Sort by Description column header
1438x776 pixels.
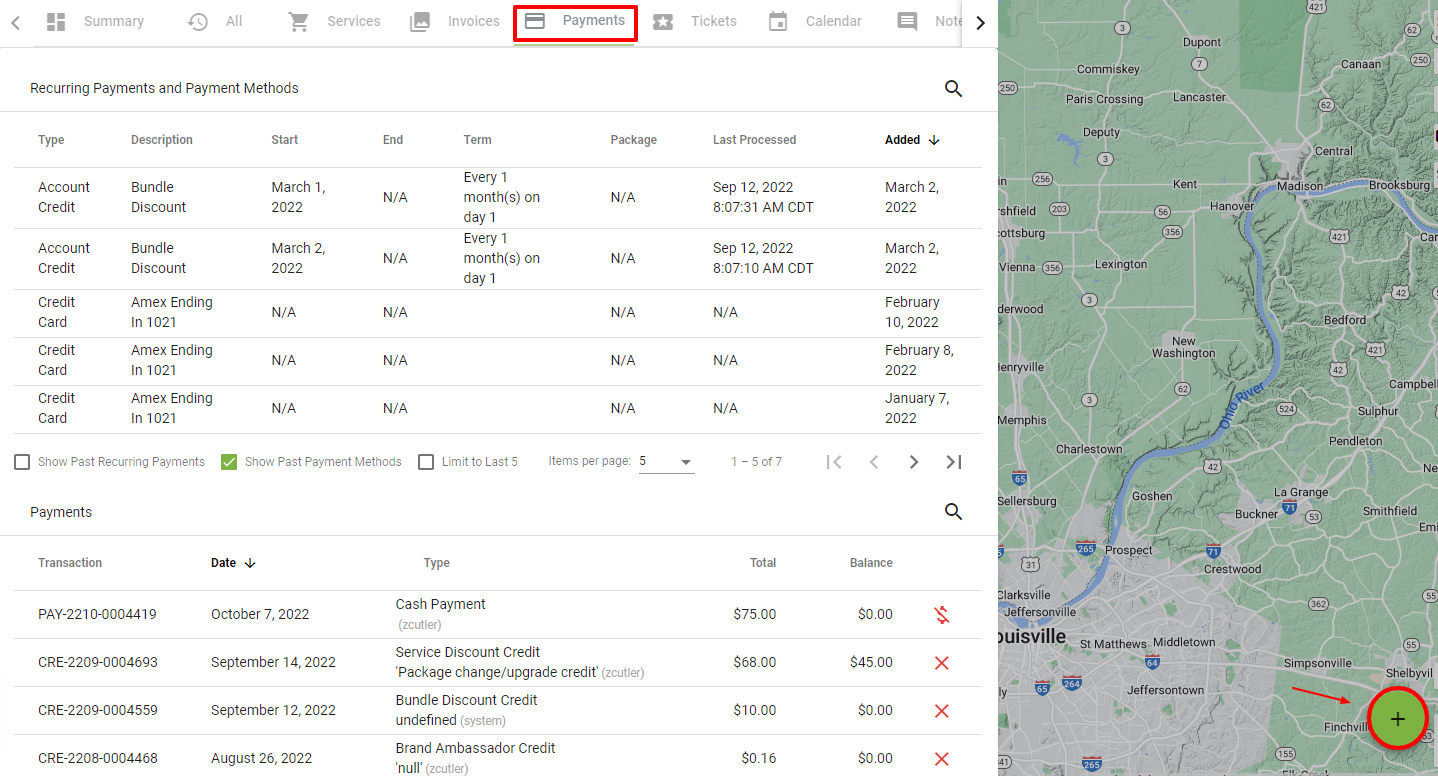tap(162, 140)
